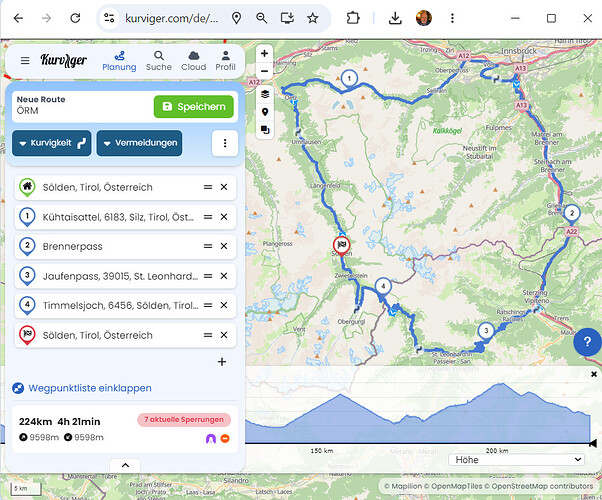602x500 pixels.
Task: Bookmark page with the star icon
Action: tap(313, 18)
